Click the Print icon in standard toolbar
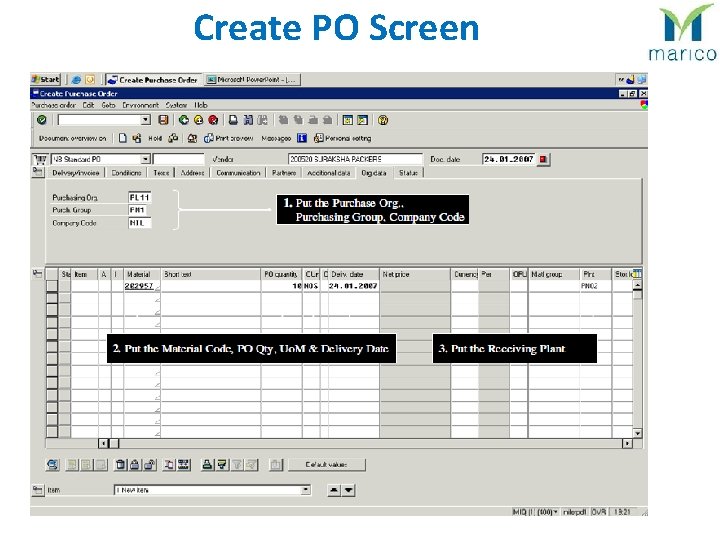Viewport: 720px width, 540px height. (x=233, y=120)
